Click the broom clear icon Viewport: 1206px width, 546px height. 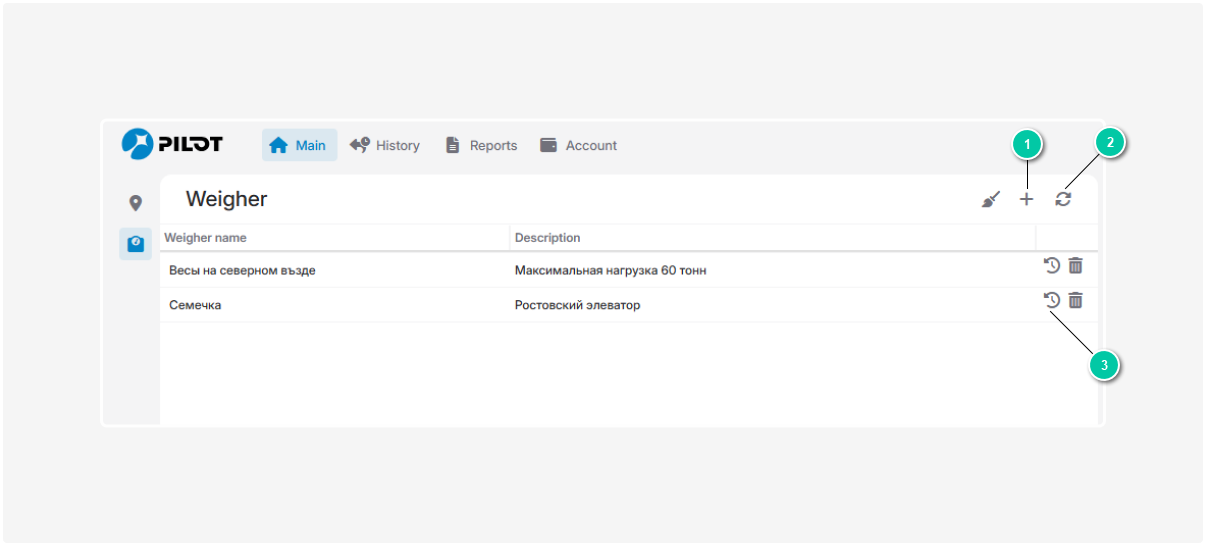point(991,200)
